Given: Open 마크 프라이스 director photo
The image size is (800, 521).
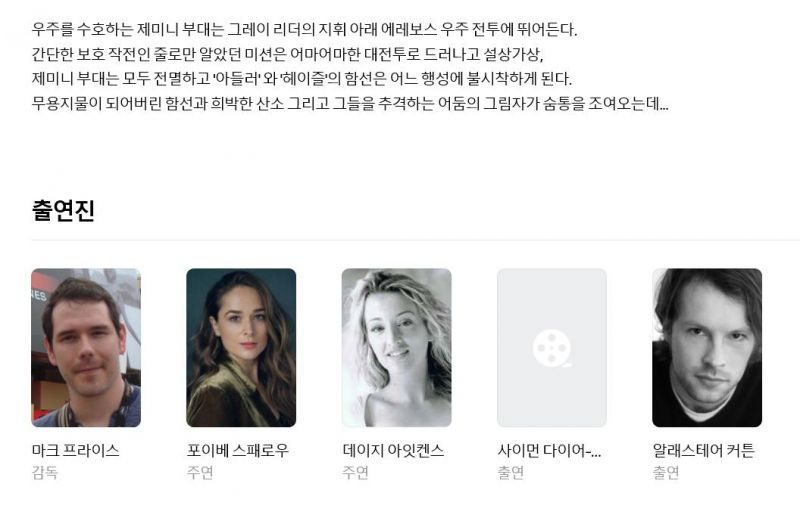Looking at the screenshot, I should (86, 348).
